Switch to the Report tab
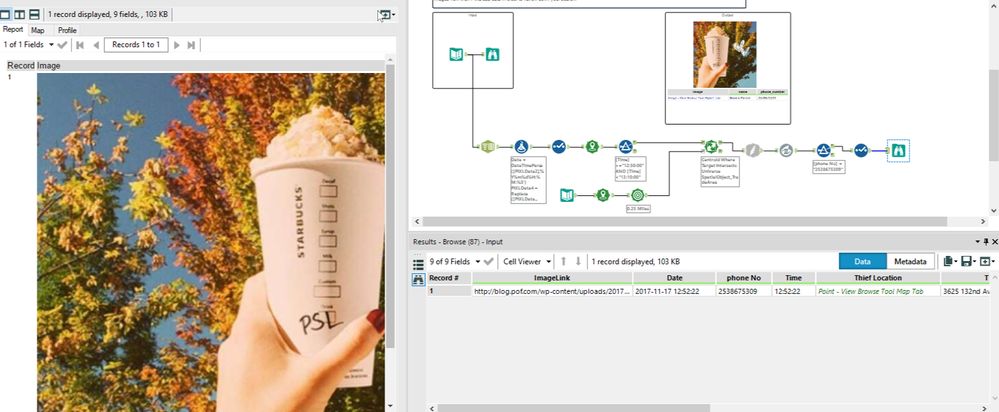This screenshot has height=412, width=999. [x=13, y=30]
